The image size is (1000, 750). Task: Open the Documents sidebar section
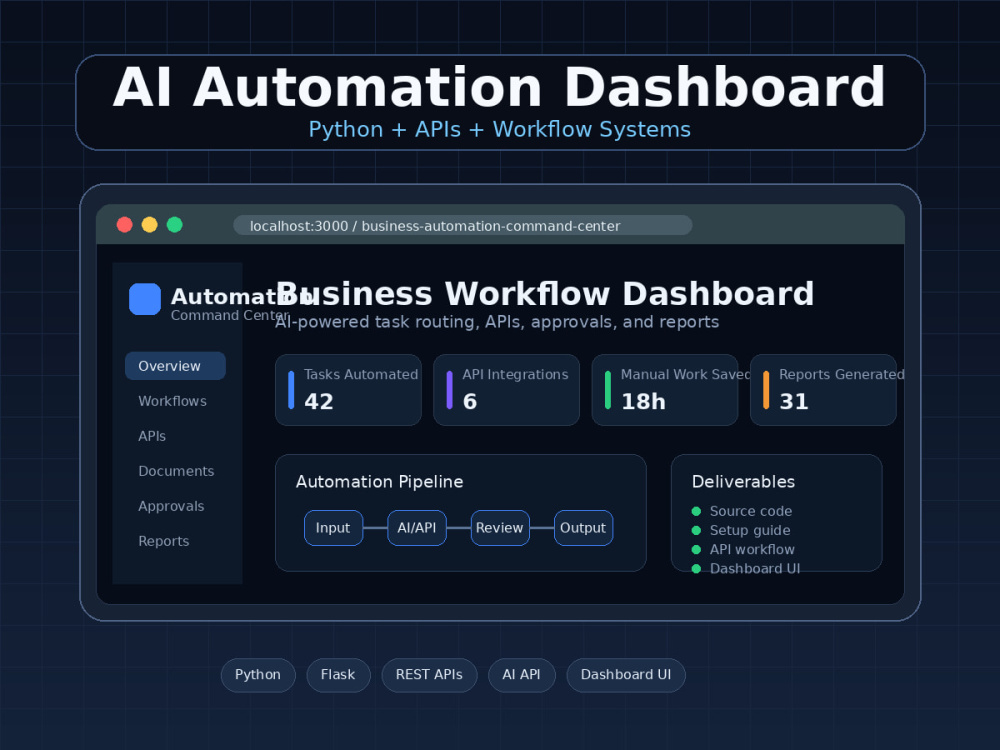point(176,471)
